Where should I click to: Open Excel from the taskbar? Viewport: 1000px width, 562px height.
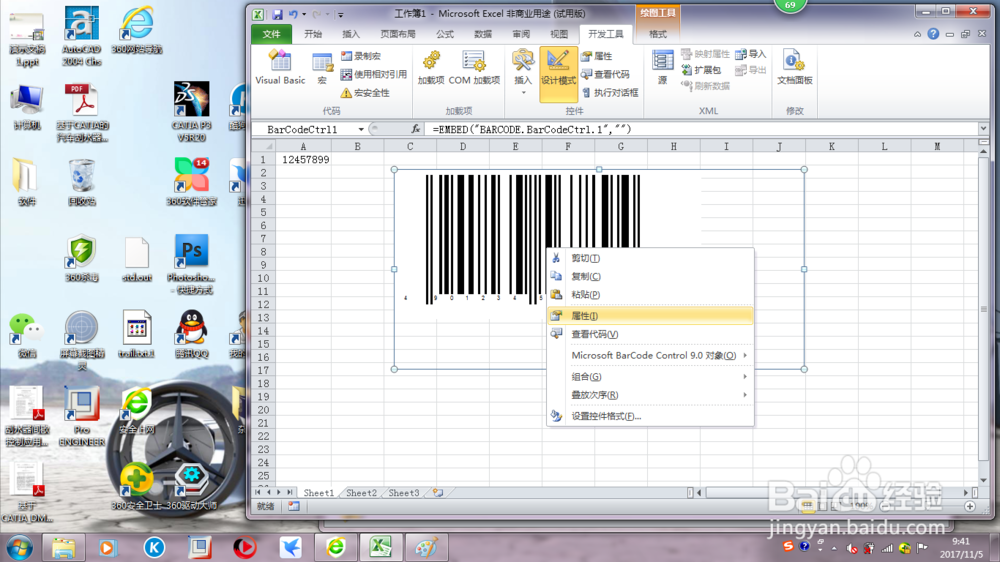(380, 547)
